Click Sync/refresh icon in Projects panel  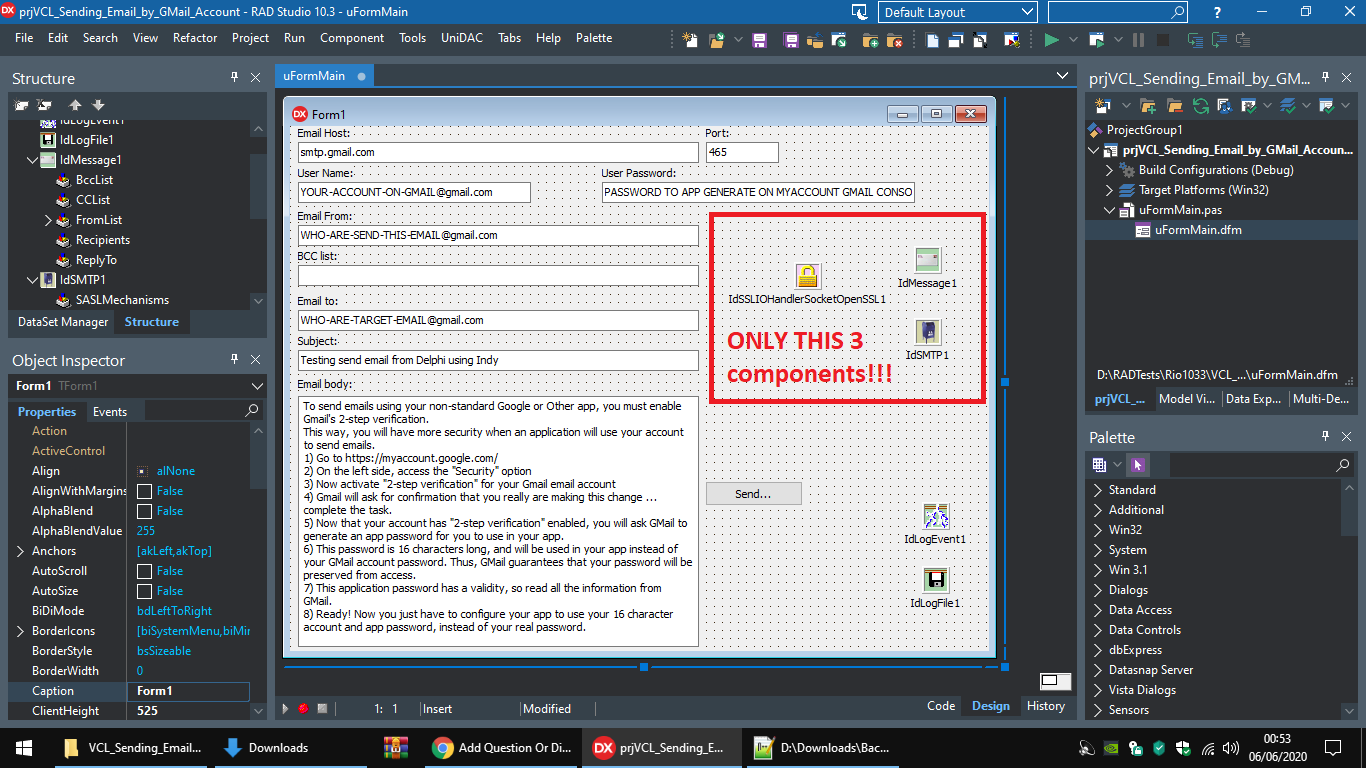tap(1199, 105)
